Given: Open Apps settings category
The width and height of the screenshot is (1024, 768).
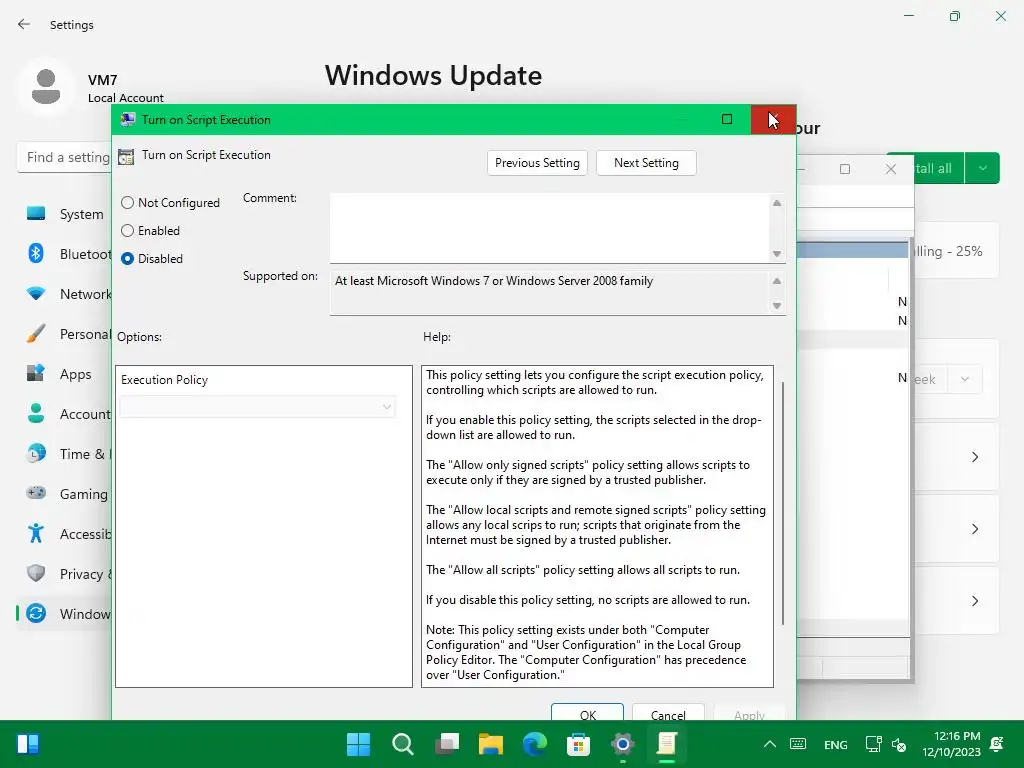Looking at the screenshot, I should [65, 374].
